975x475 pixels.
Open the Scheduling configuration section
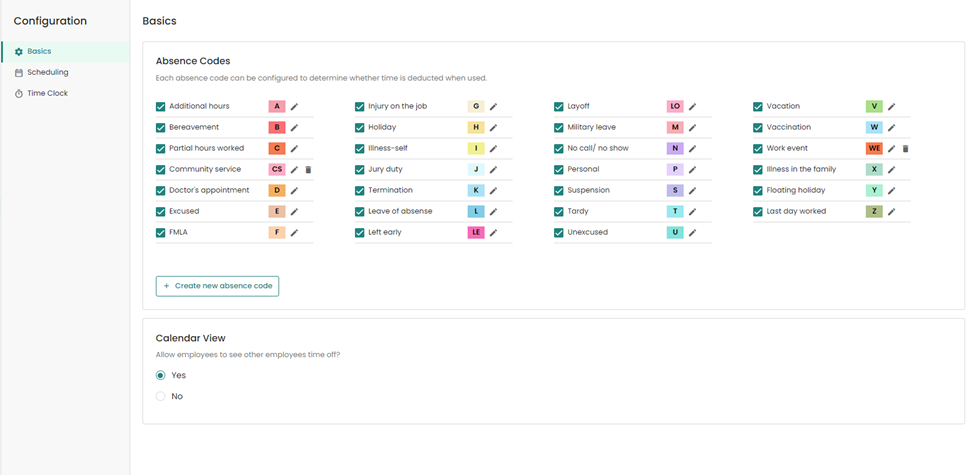coord(47,73)
